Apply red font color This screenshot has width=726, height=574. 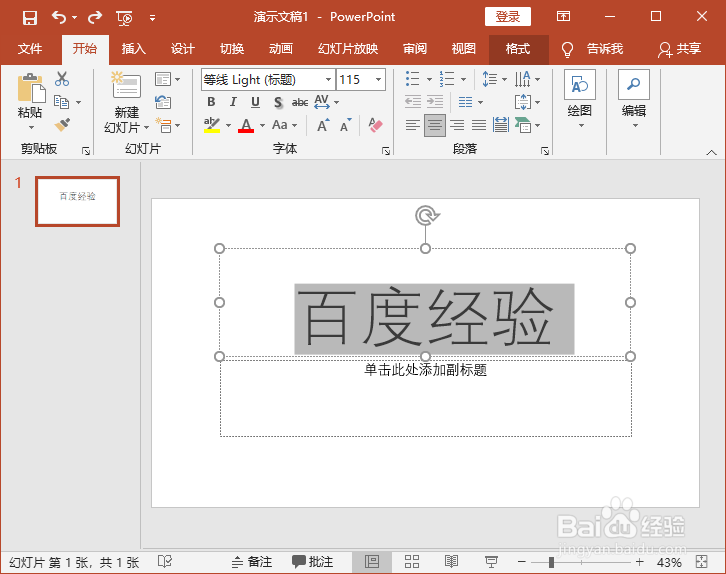[246, 125]
